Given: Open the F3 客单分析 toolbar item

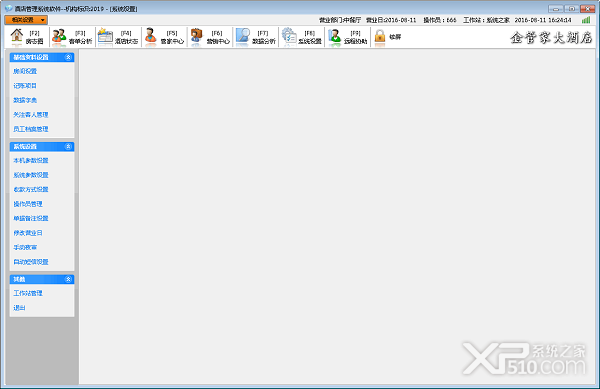Looking at the screenshot, I should 72,37.
